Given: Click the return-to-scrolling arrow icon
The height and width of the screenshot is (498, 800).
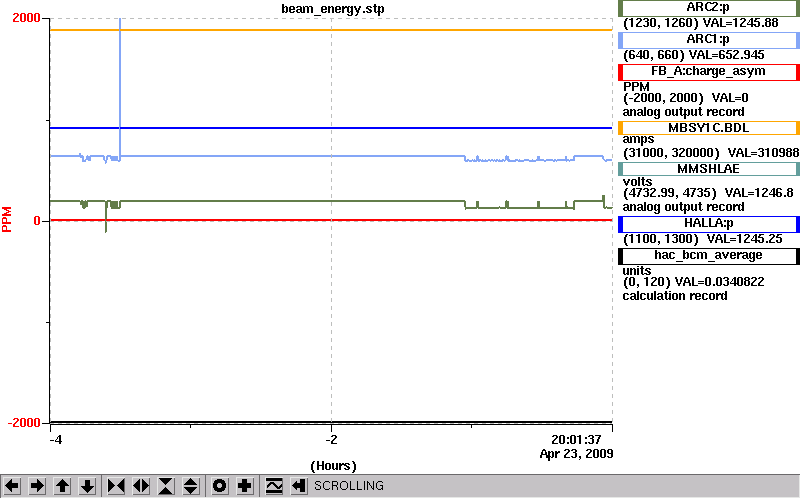Looking at the screenshot, I should pos(298,486).
